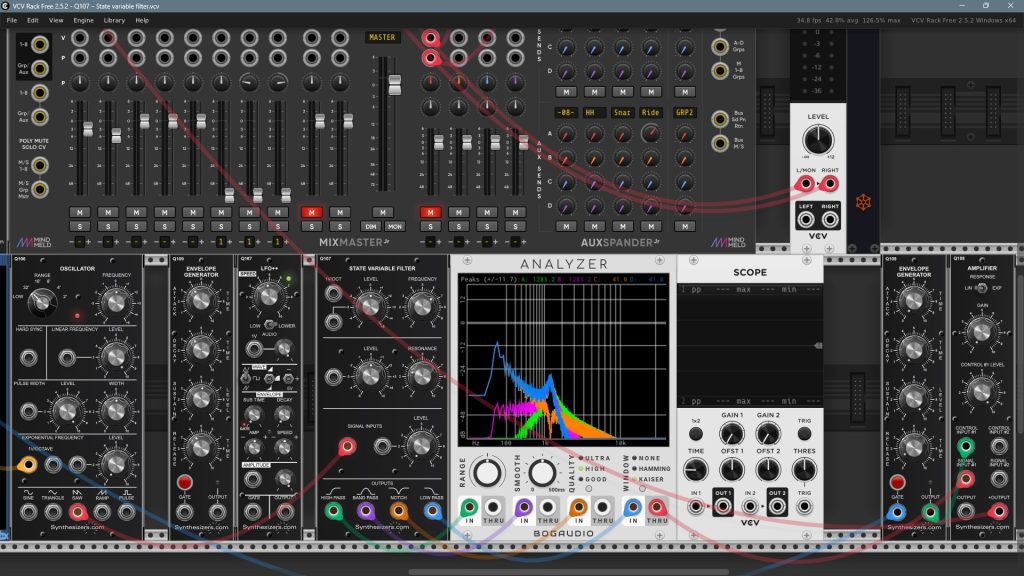Open the Engine menu
This screenshot has height=576, width=1024.
tap(83, 20)
